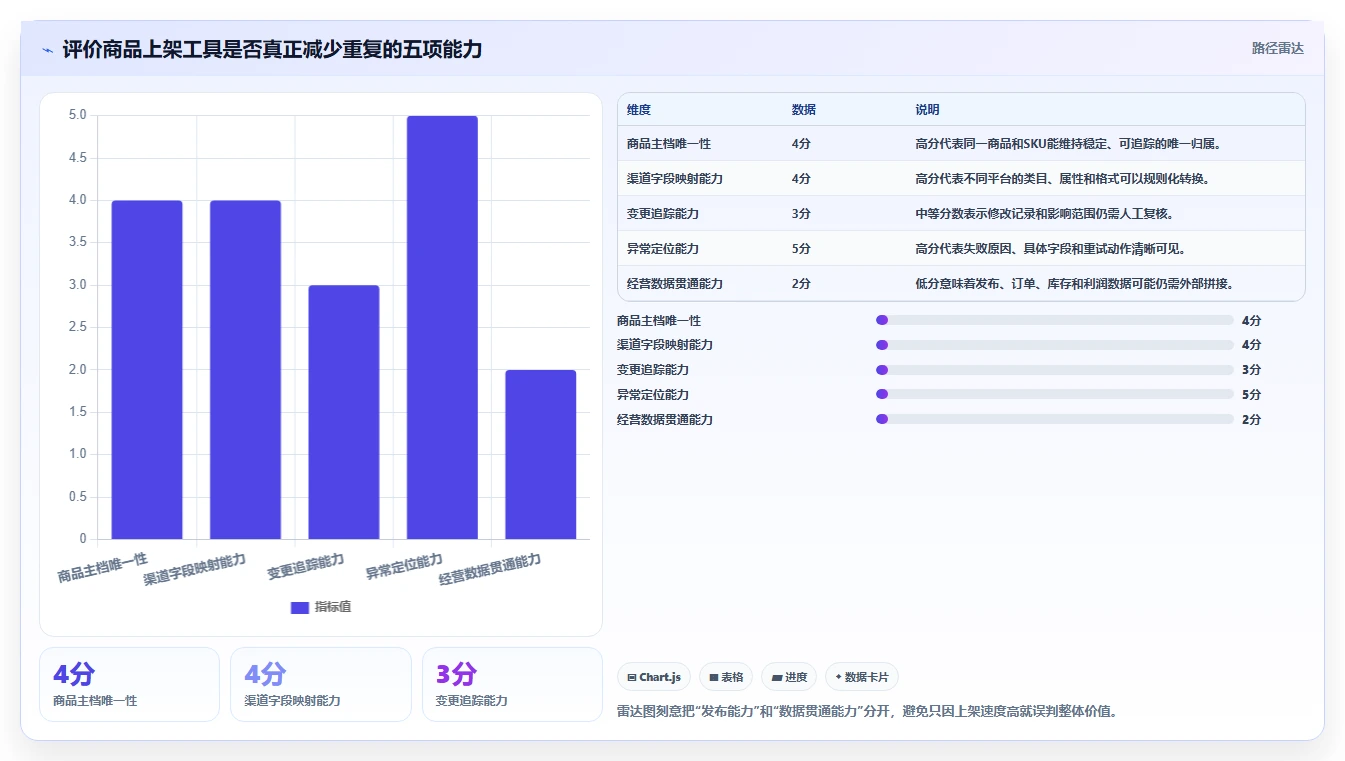Click the Chart.js tag chip
The width and height of the screenshot is (1345, 761).
click(x=654, y=677)
